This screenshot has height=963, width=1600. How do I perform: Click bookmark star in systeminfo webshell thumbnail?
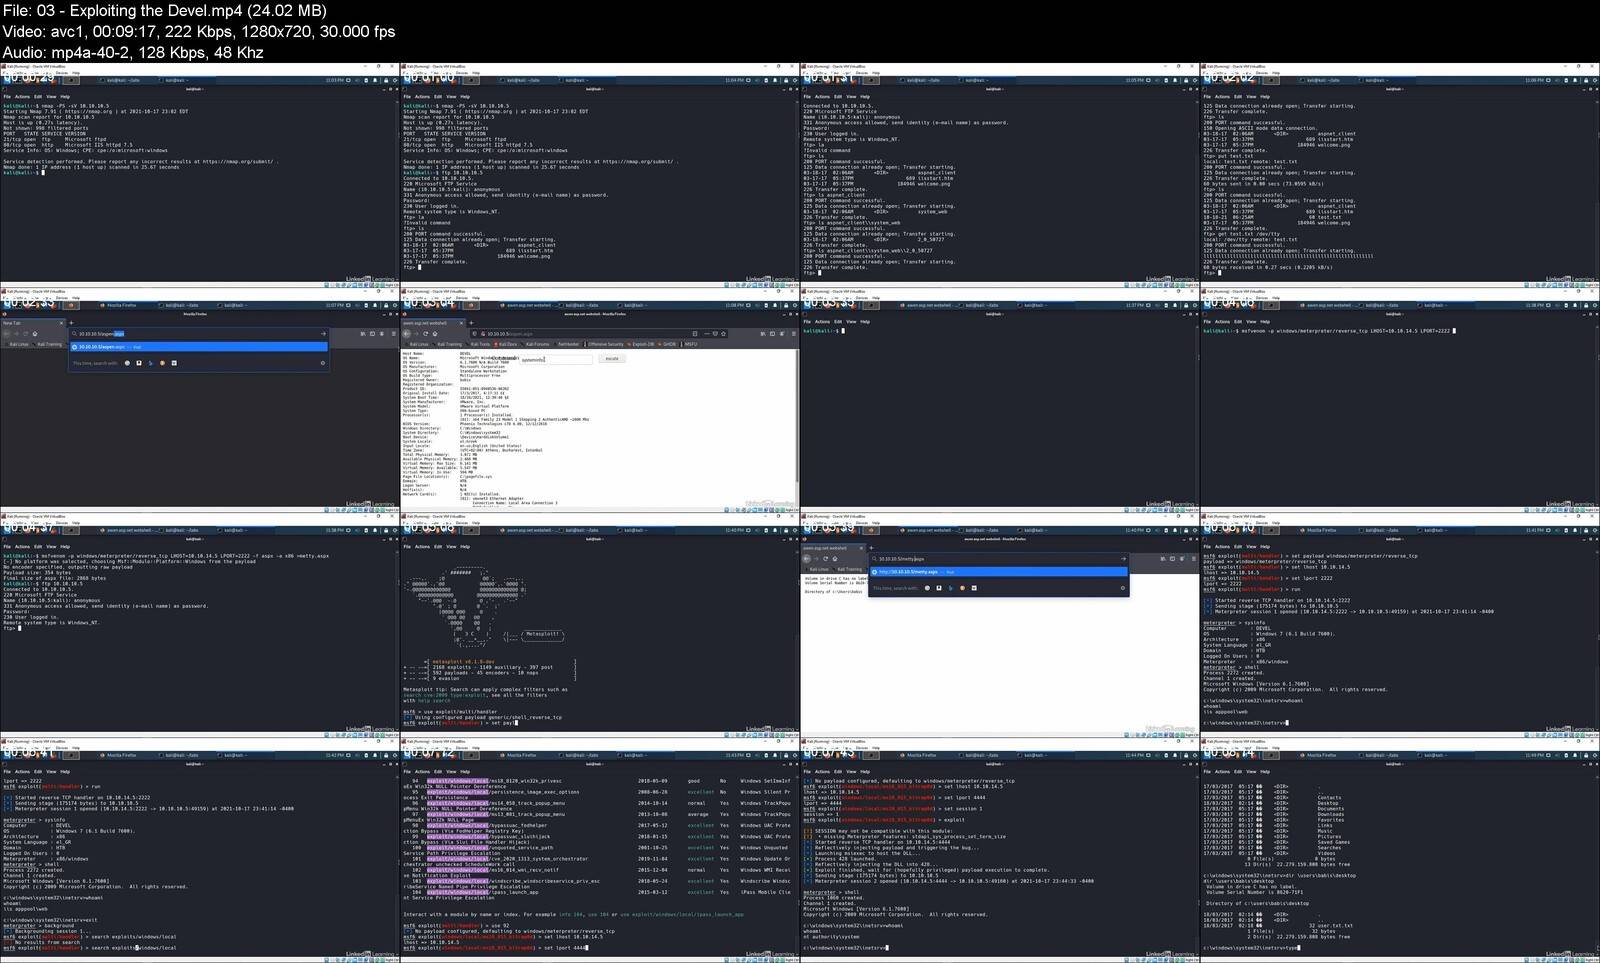(x=723, y=334)
